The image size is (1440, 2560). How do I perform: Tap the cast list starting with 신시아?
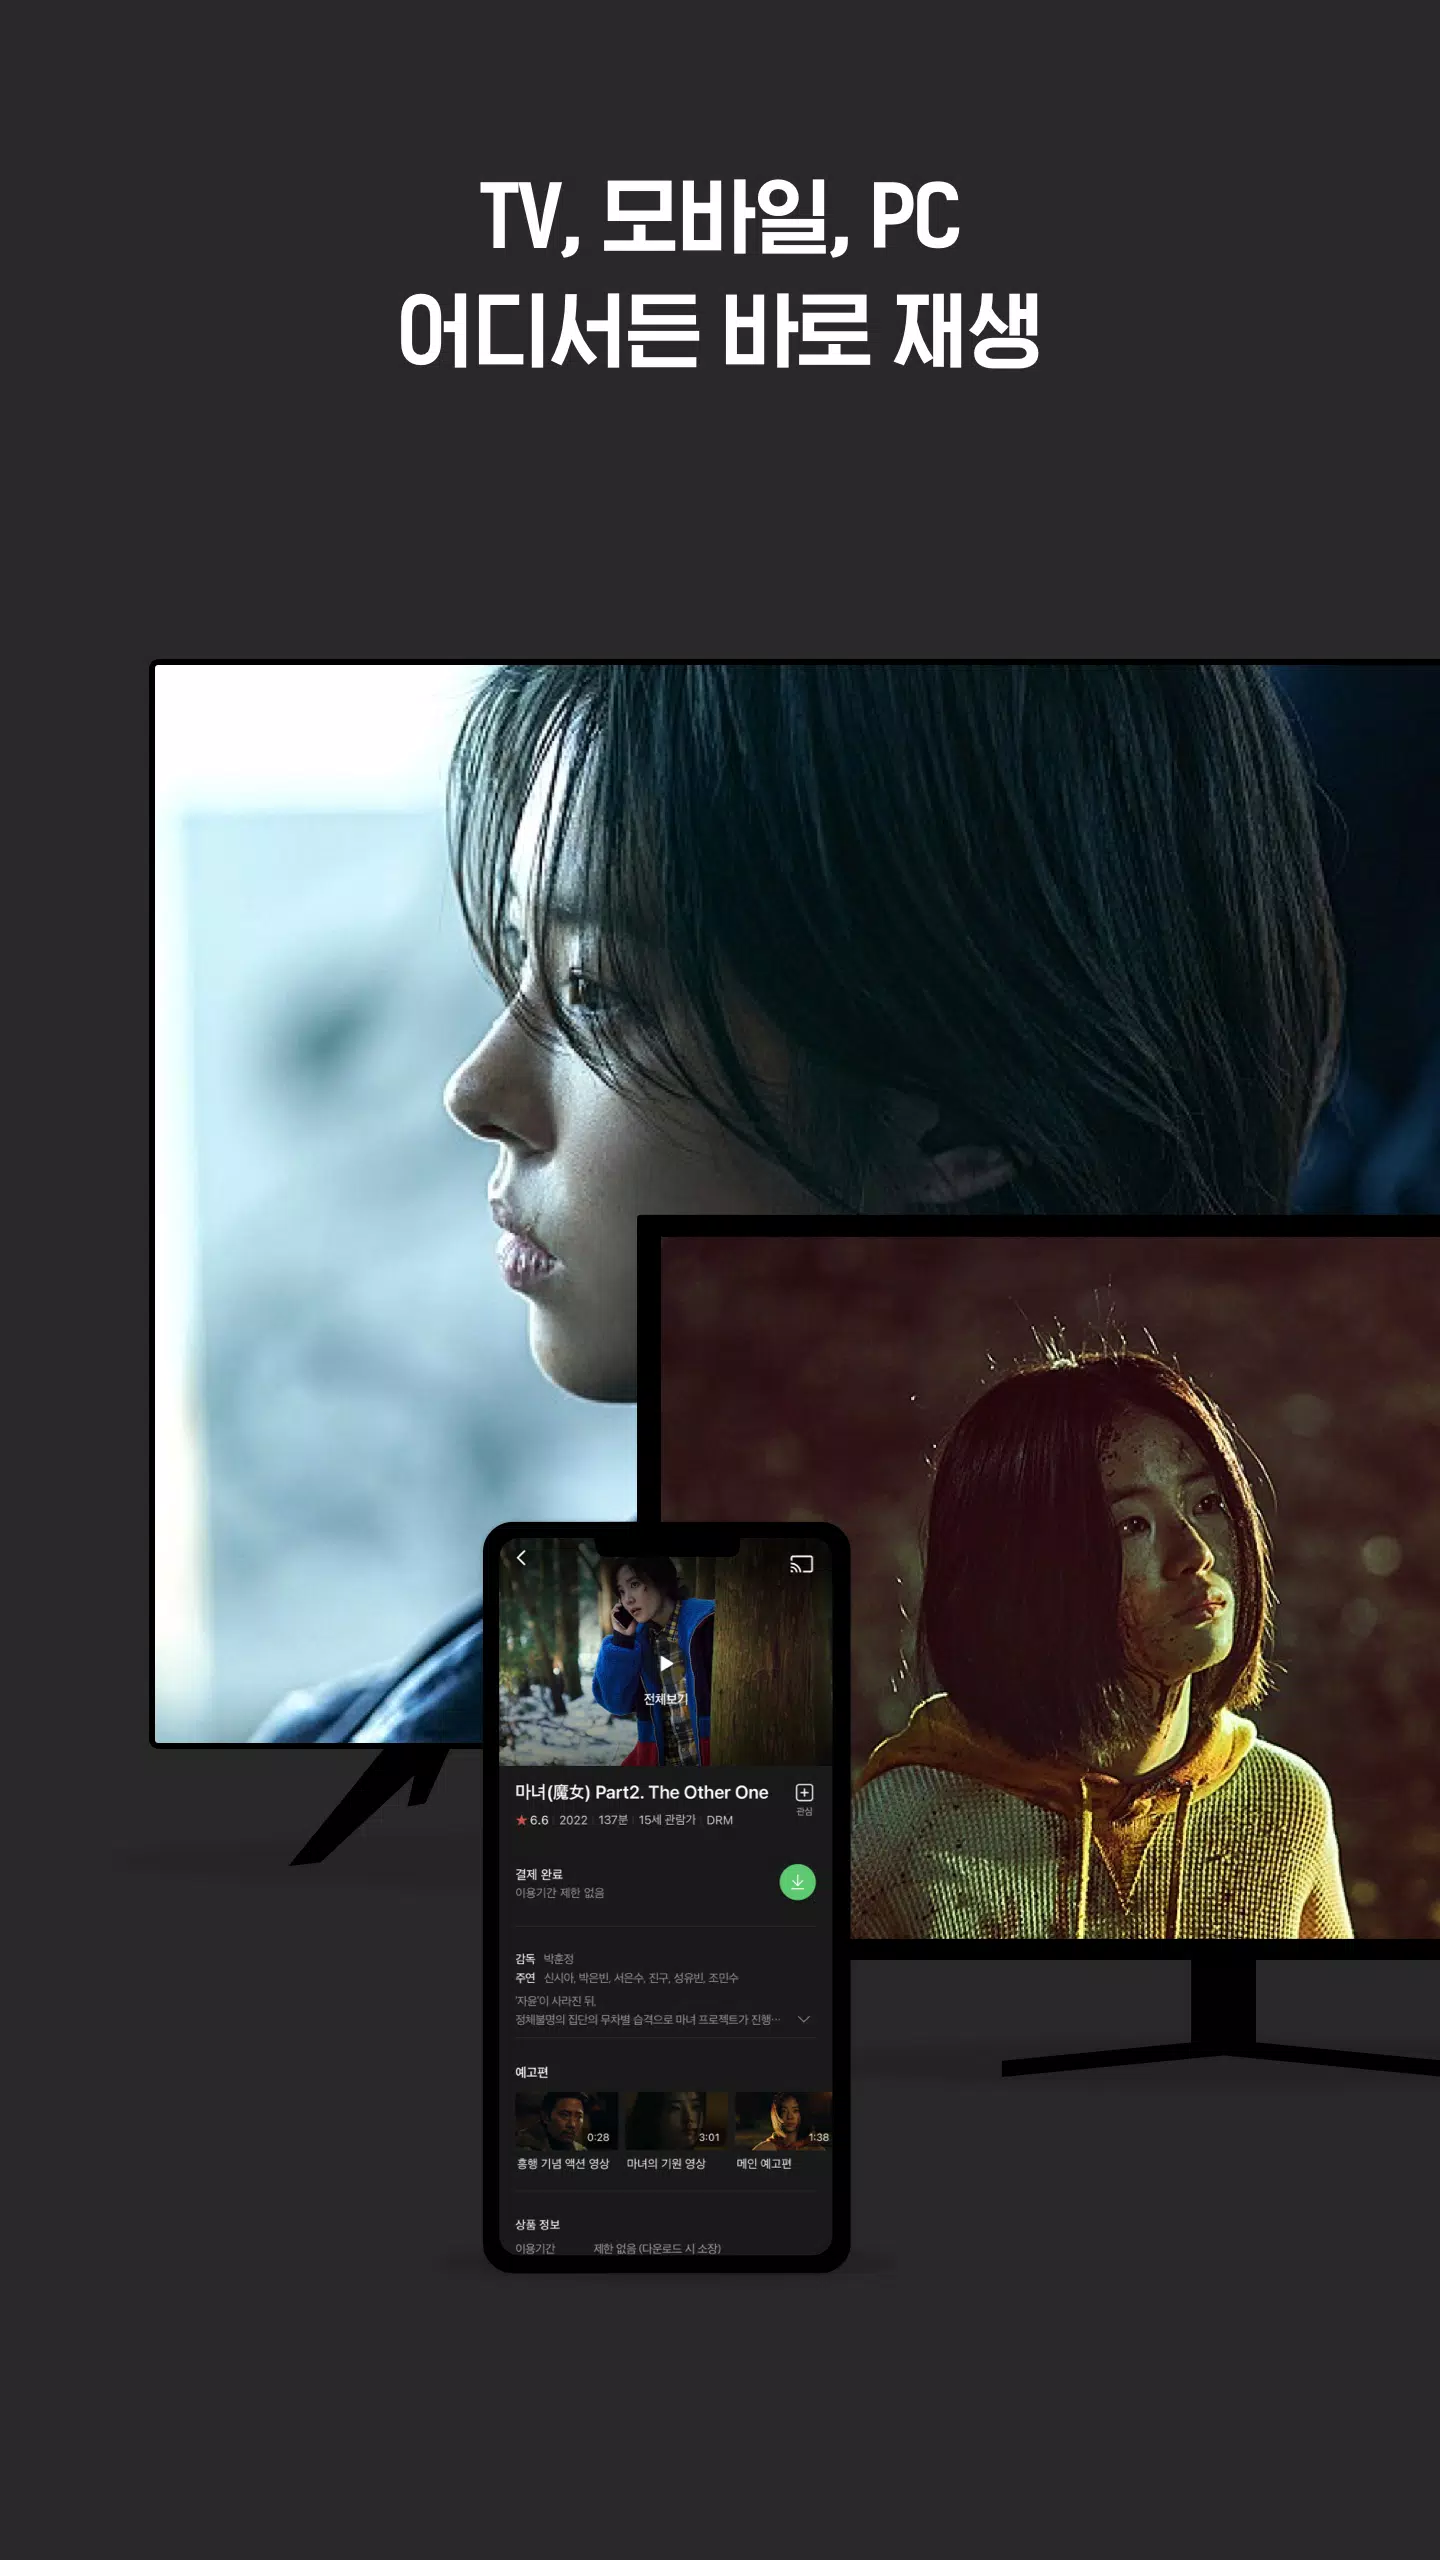pyautogui.click(x=641, y=1978)
